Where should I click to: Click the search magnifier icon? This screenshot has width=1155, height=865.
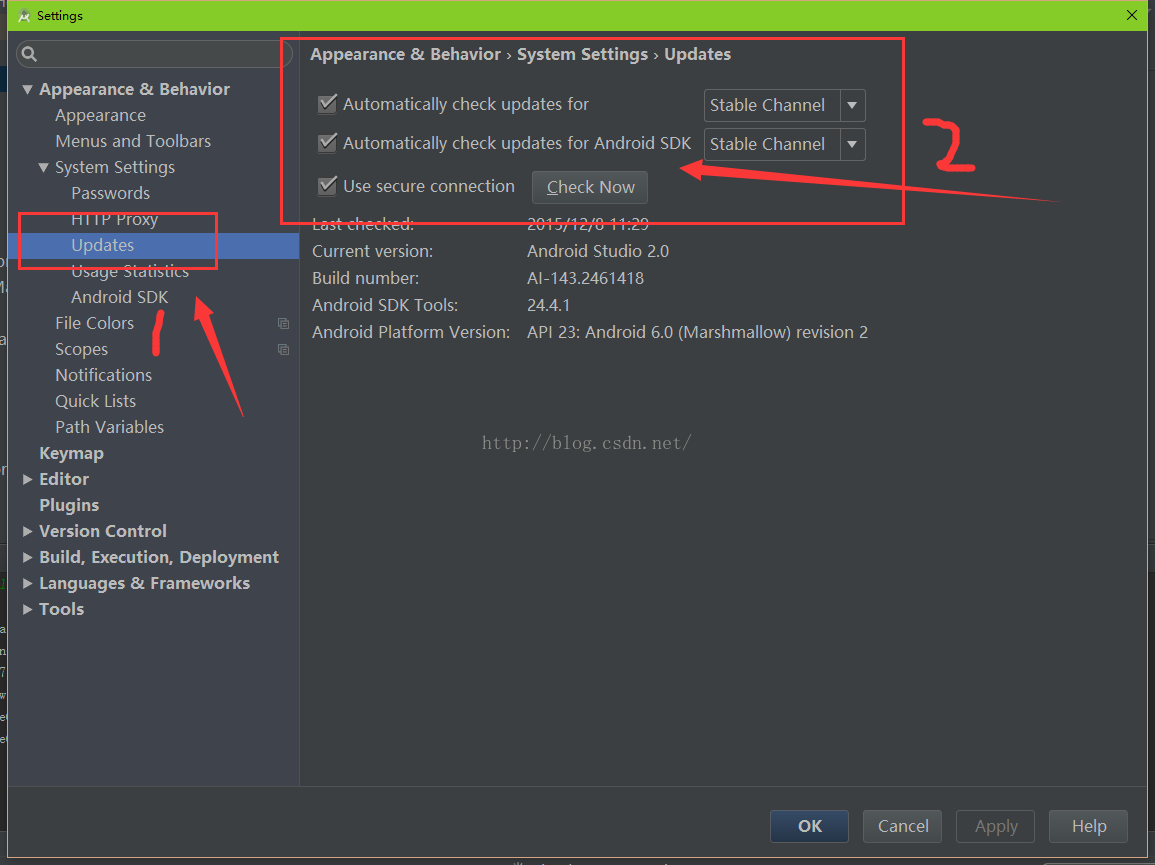[29, 54]
